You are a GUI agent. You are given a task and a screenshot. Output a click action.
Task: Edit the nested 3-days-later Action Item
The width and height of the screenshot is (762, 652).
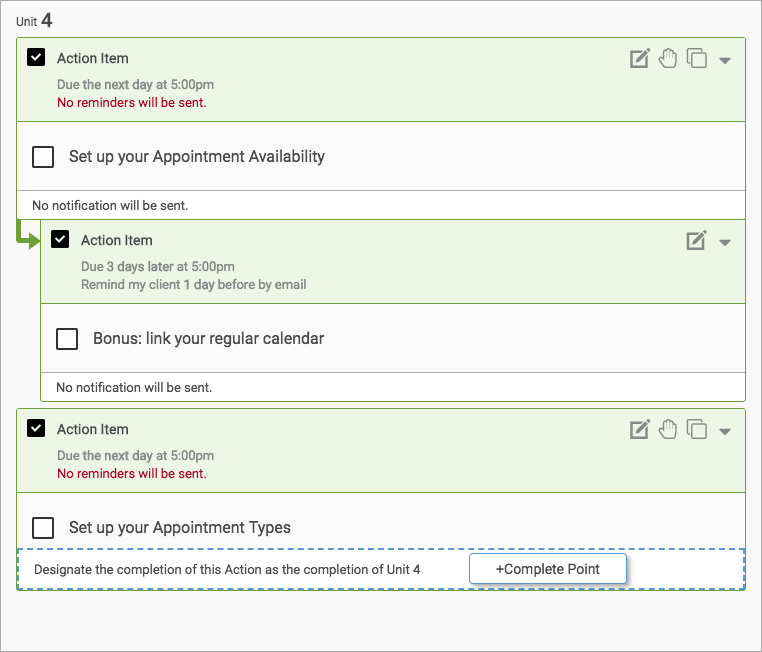(x=696, y=240)
